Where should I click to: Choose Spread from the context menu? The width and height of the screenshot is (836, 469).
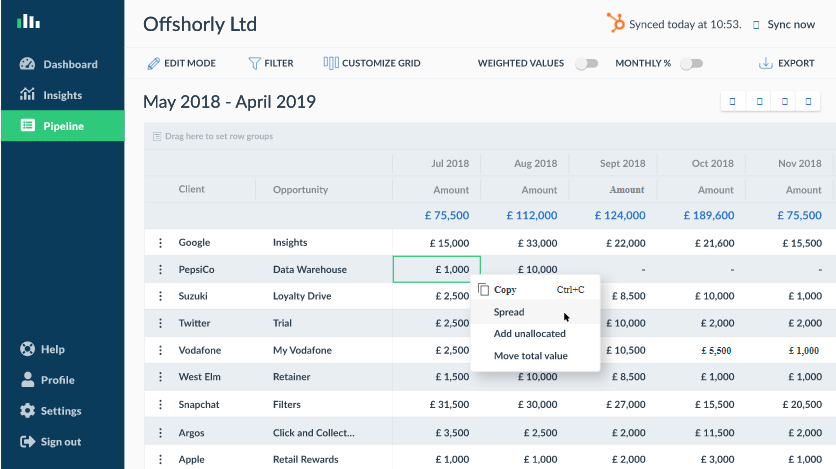[x=535, y=312]
